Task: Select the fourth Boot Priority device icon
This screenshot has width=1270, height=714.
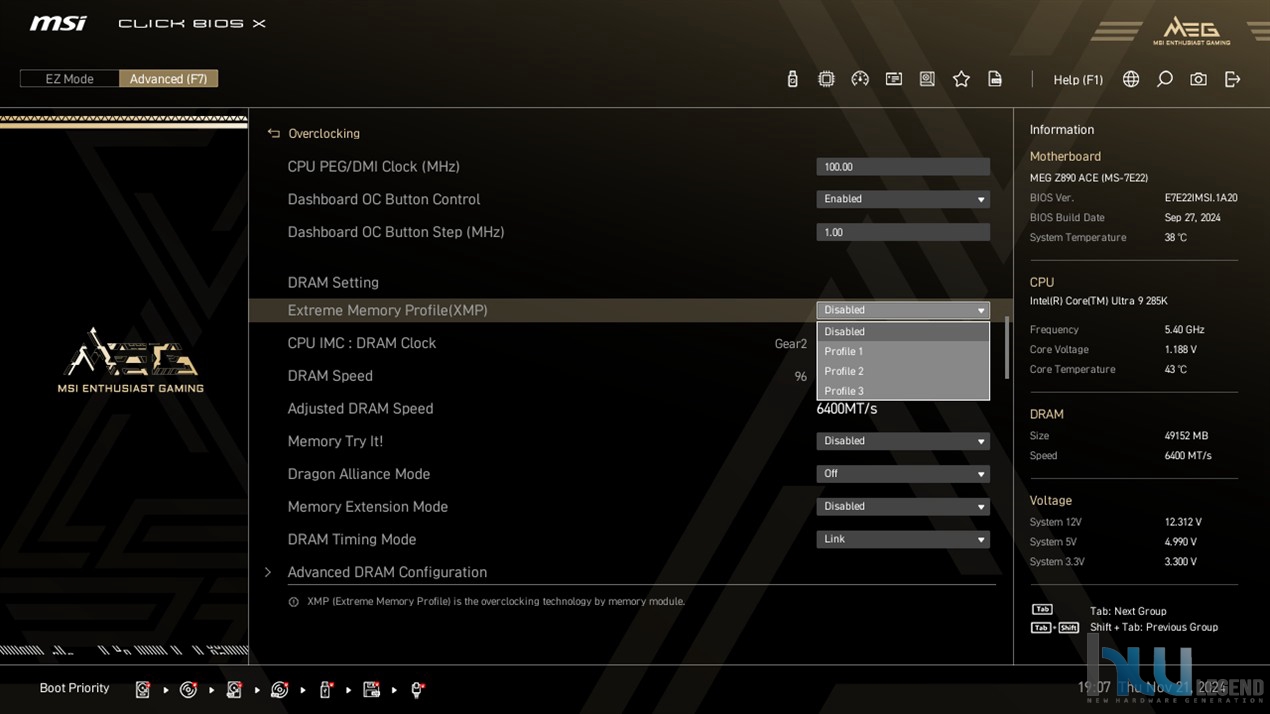Action: [280, 689]
